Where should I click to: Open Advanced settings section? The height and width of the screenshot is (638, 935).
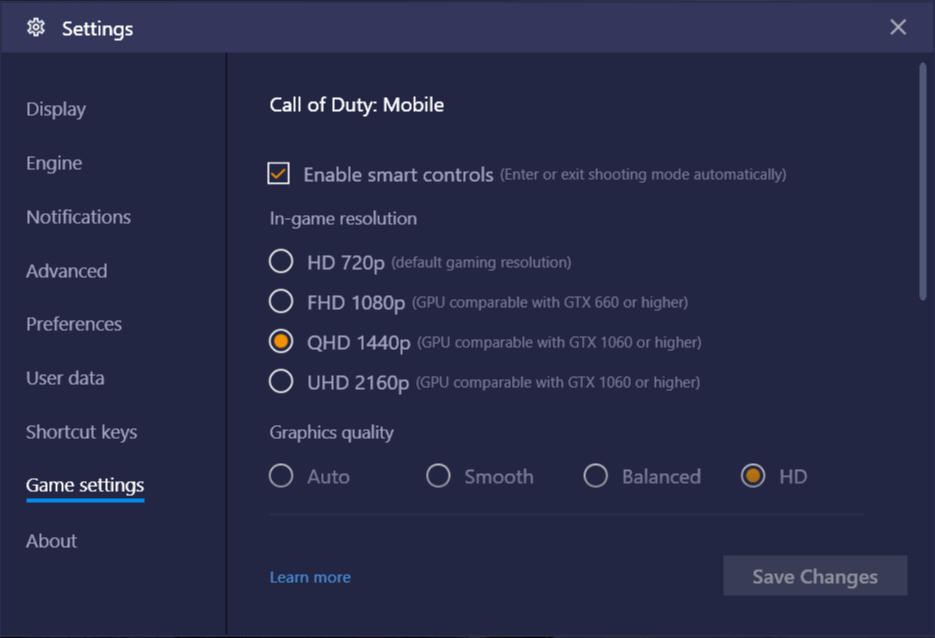click(66, 271)
